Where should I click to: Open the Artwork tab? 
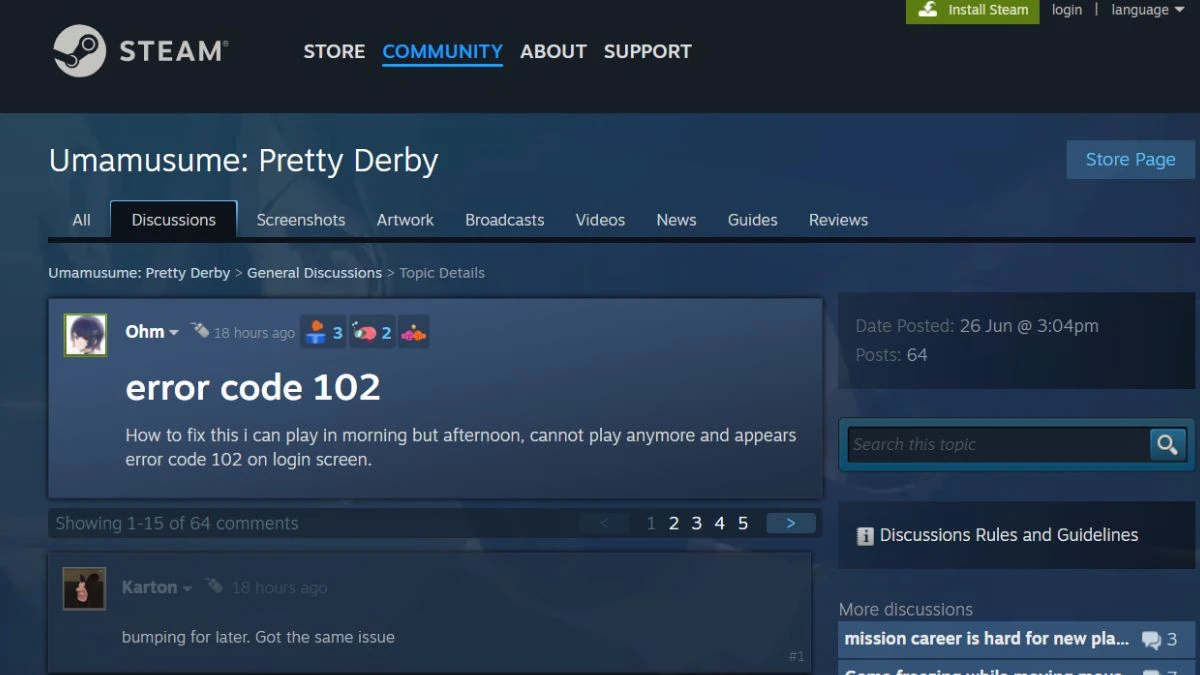[405, 220]
